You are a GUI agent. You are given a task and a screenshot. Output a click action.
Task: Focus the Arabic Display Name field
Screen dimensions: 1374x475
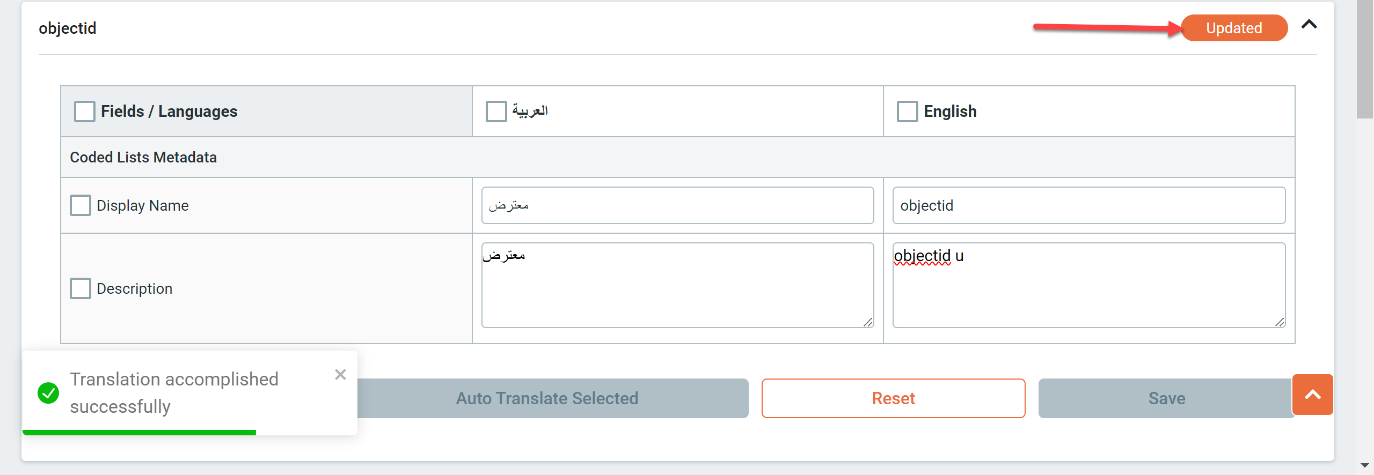(677, 206)
